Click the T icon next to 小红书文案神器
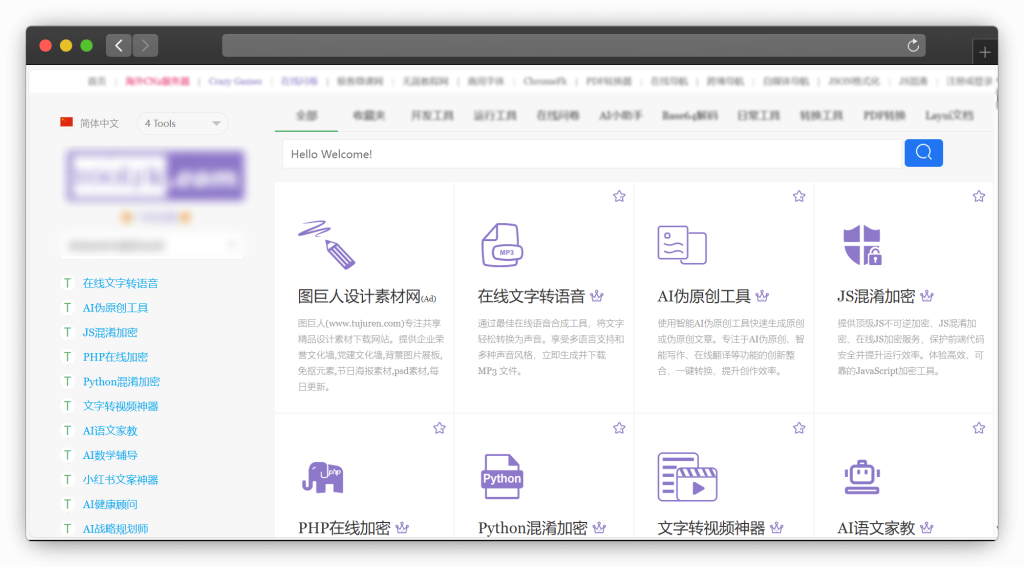The image size is (1024, 567). coord(67,479)
